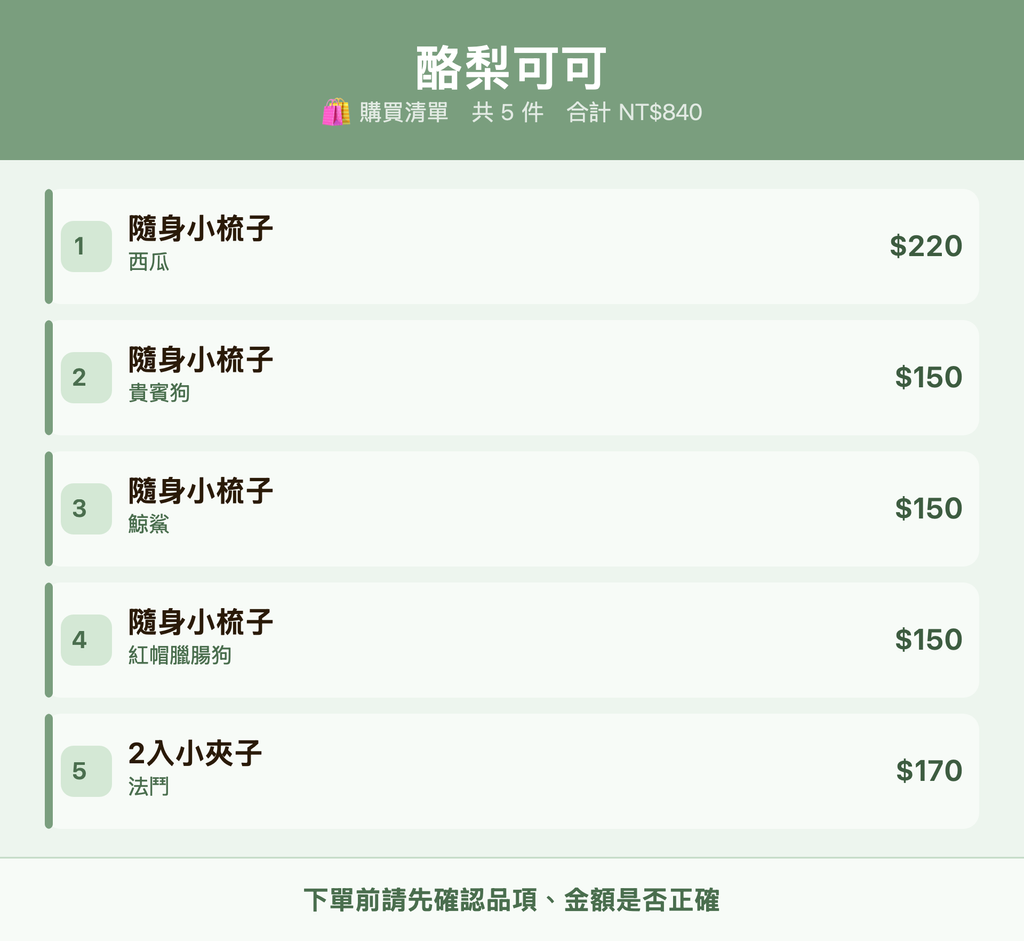The width and height of the screenshot is (1024, 941).
Task: Select the 紅帽臘腸狗 variant label
Action: pos(180,656)
